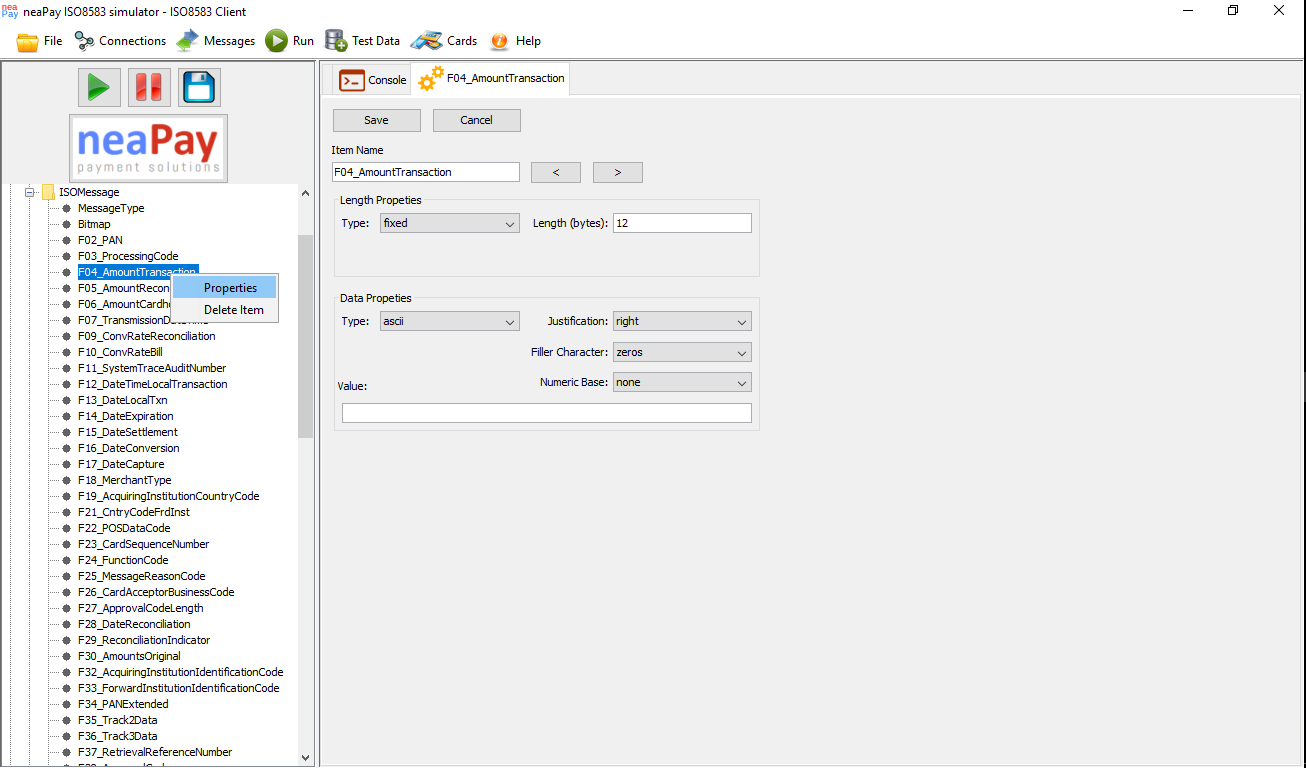Click the Cancel button
The width and height of the screenshot is (1306, 768).
[476, 120]
